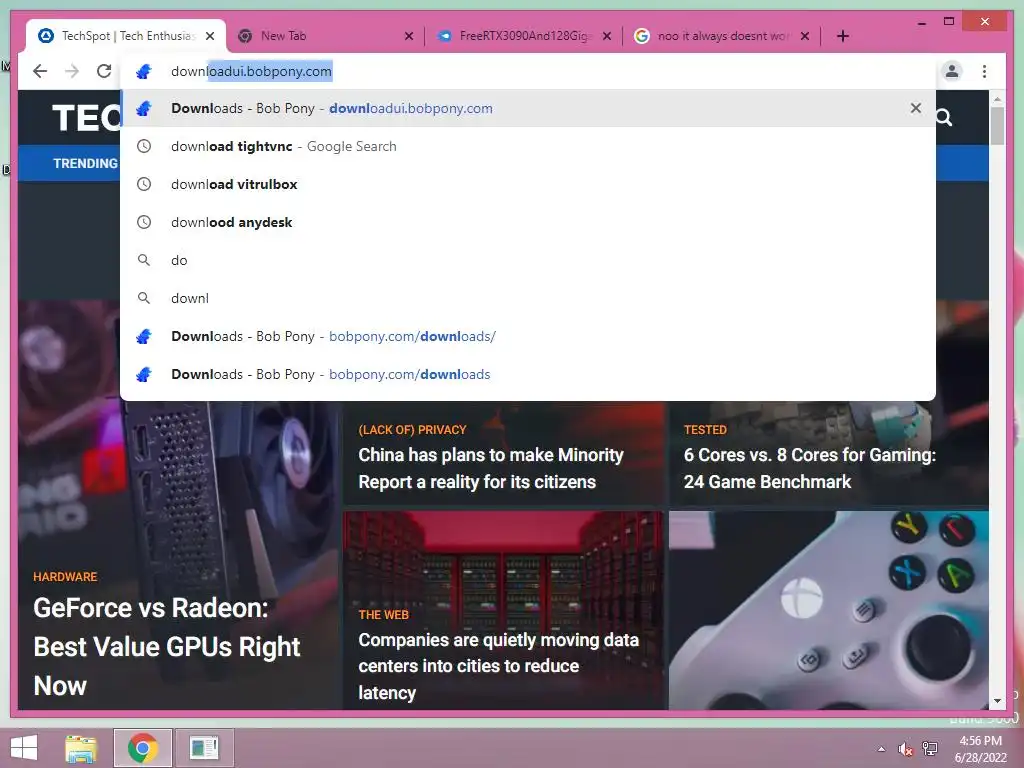The height and width of the screenshot is (768, 1024).
Task: Click the vertical scrollbar thumb
Action: (997, 126)
